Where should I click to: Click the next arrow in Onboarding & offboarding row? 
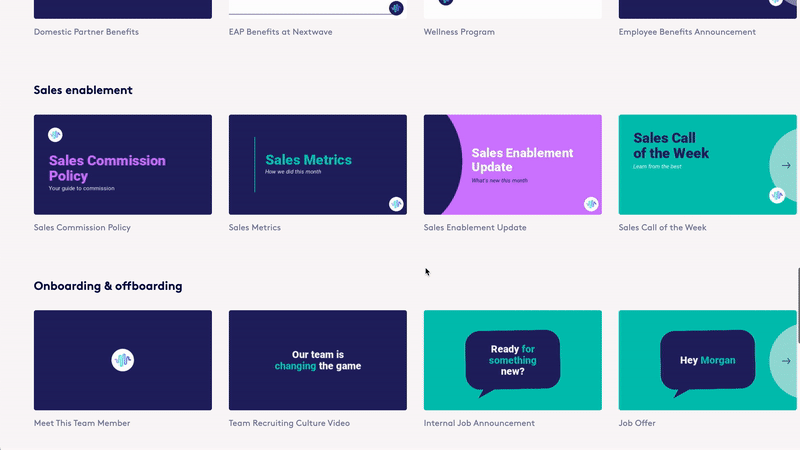click(x=786, y=361)
